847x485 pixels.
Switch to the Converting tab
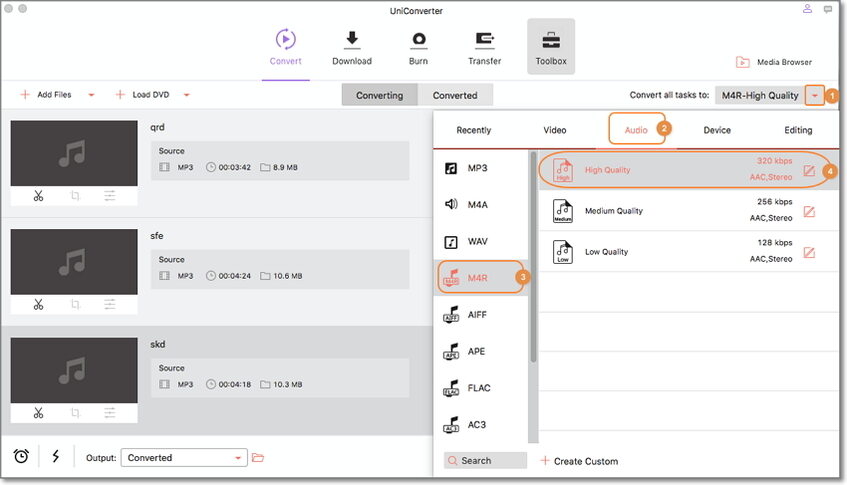point(379,95)
